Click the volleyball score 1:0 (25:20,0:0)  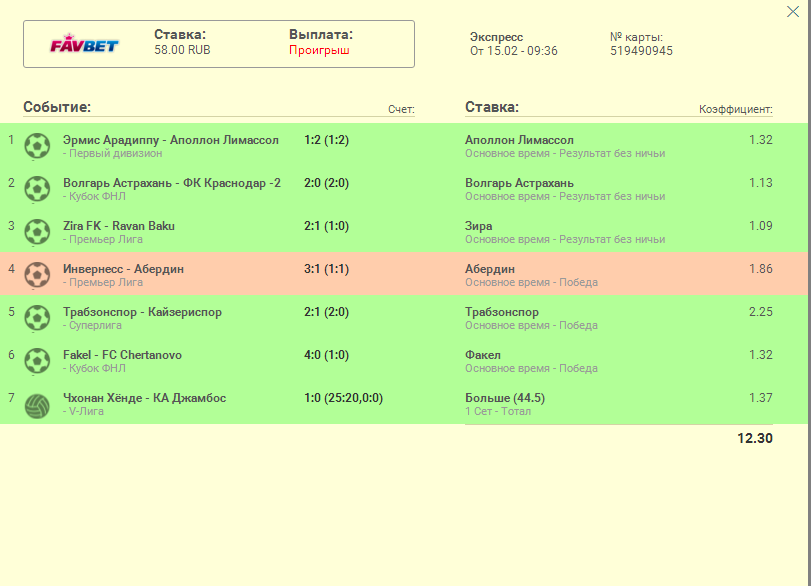[343, 398]
